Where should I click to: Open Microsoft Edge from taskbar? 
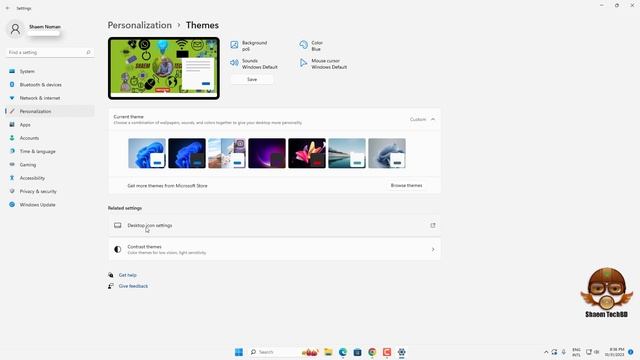tap(343, 352)
